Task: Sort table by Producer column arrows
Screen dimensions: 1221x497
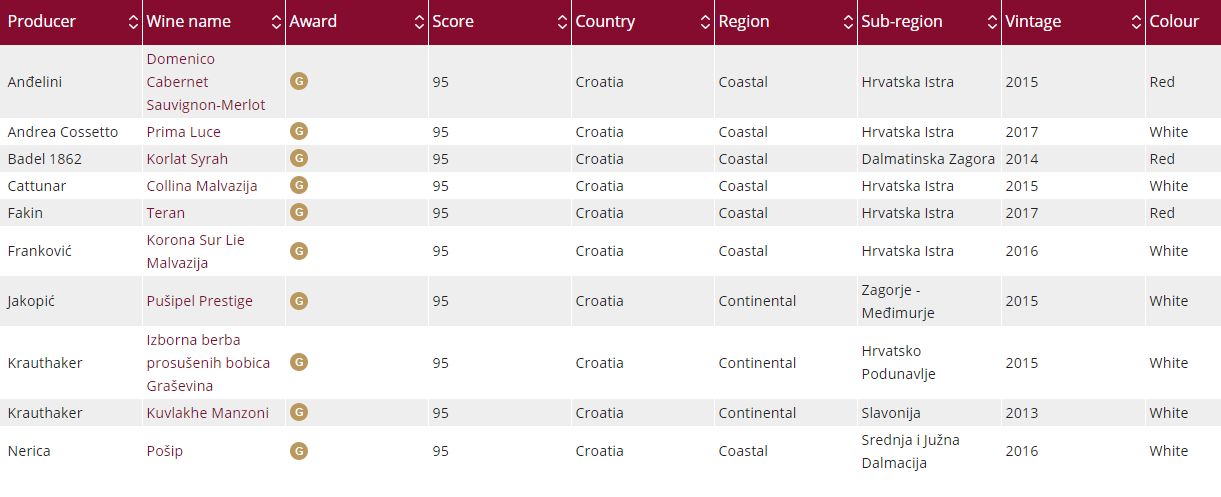Action: [x=133, y=22]
